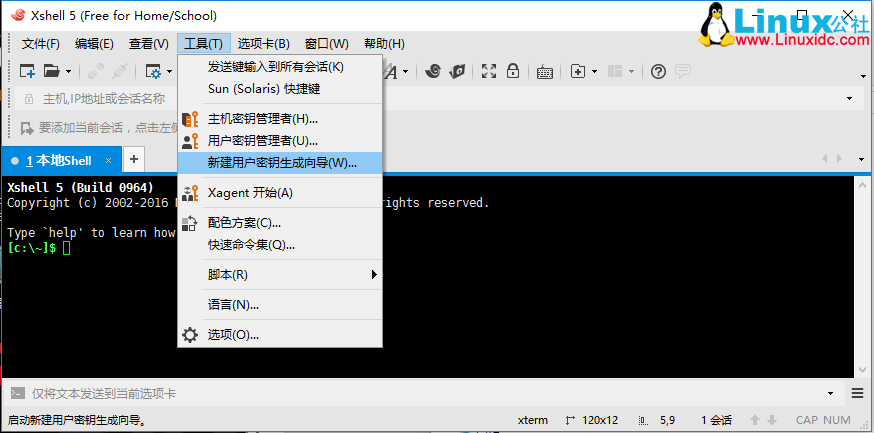Click the new tab group plus icon

(578, 71)
